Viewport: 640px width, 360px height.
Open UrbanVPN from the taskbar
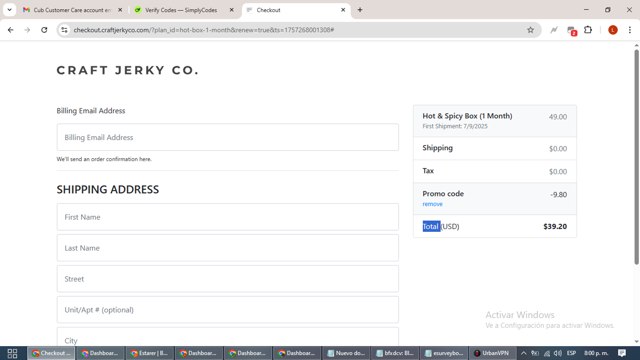point(492,353)
